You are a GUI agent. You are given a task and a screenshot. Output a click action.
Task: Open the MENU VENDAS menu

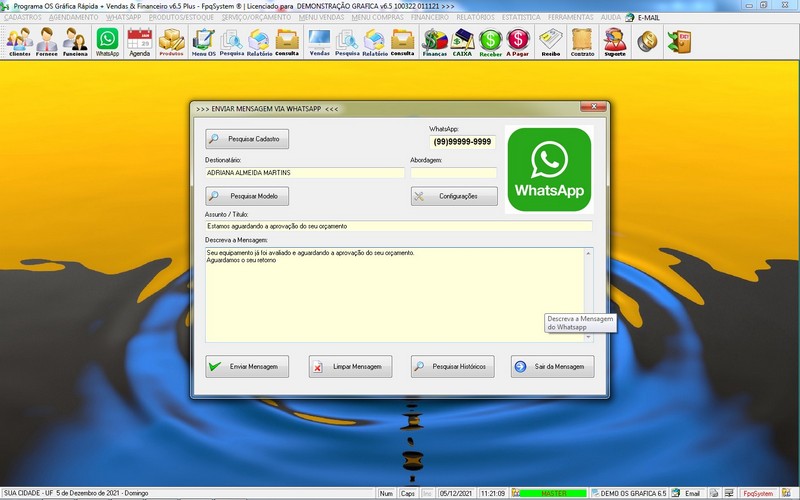[x=321, y=17]
